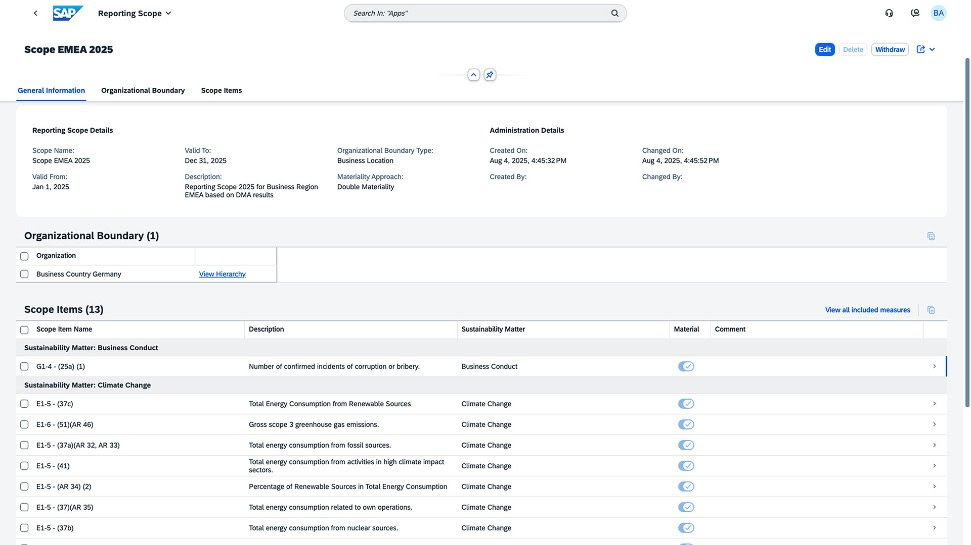Open the feedback chat icon
Viewport: 971px width, 545px height.
tap(915, 14)
